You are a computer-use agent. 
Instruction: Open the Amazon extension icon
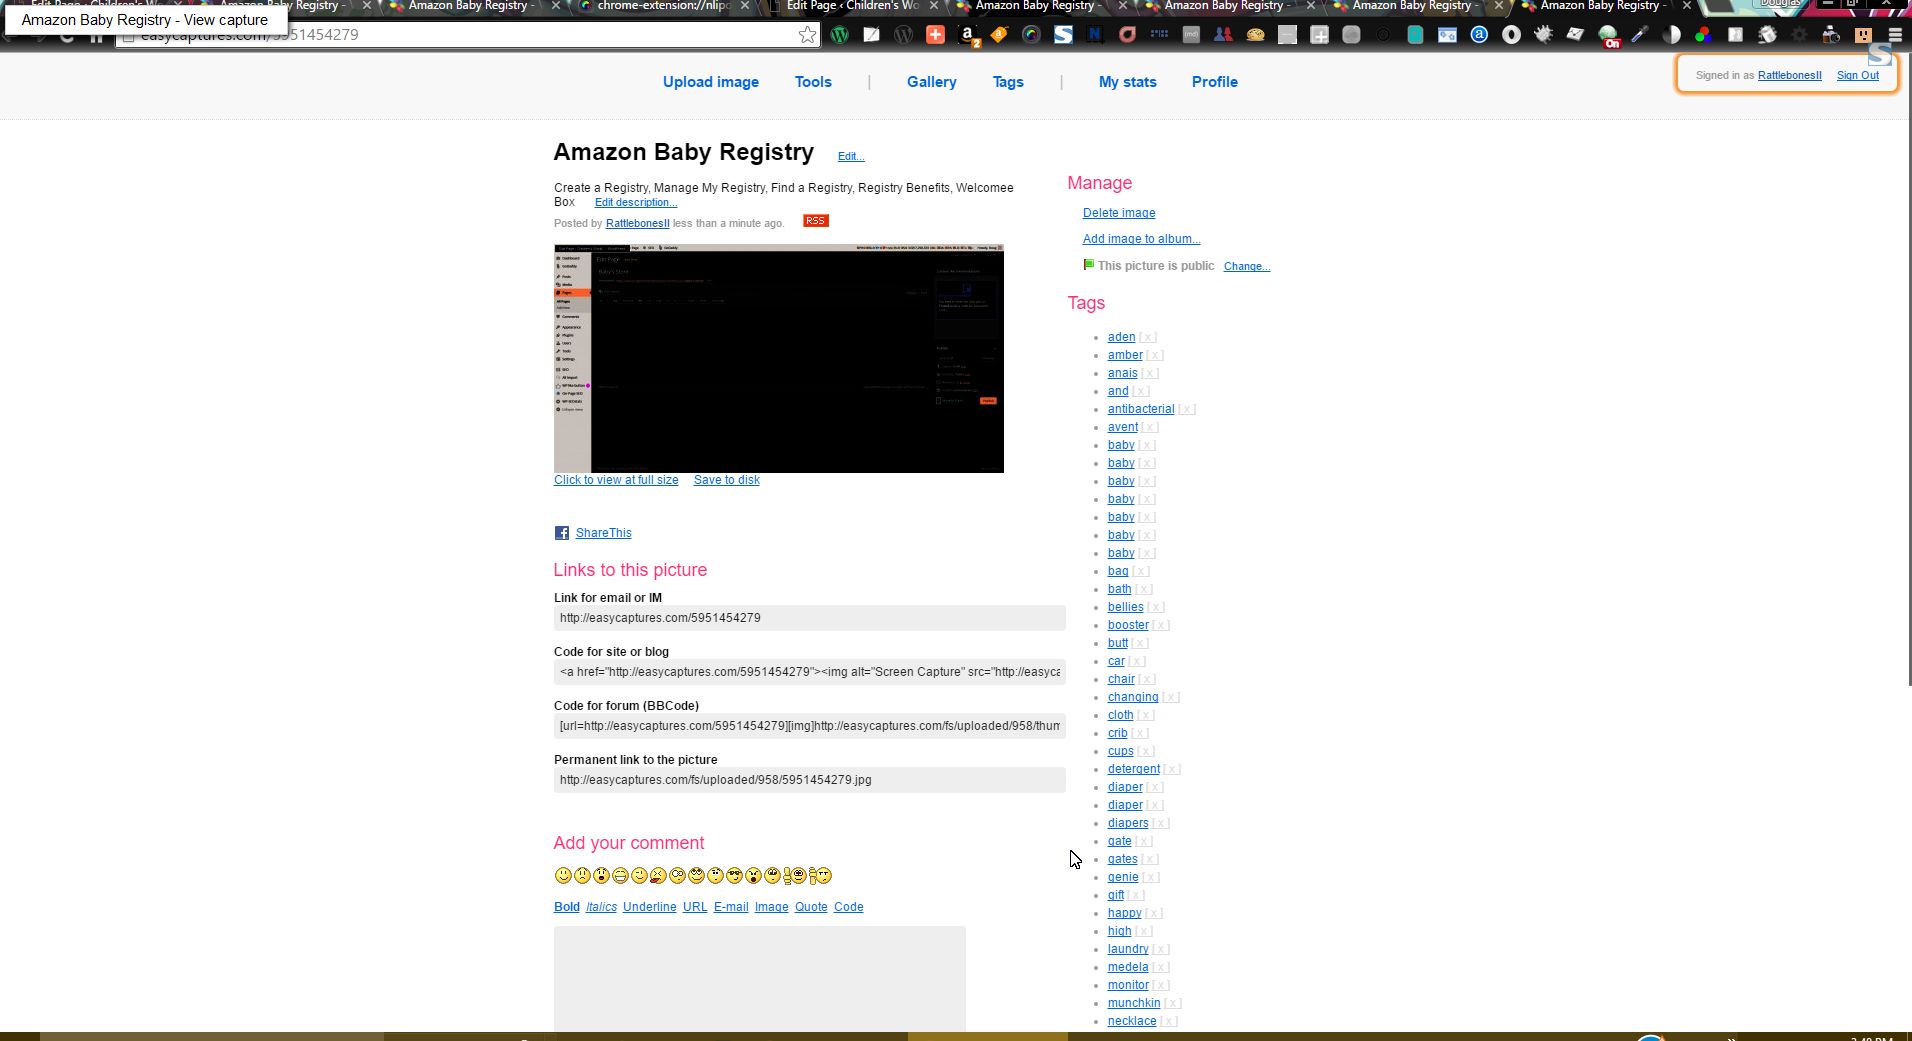(x=968, y=36)
